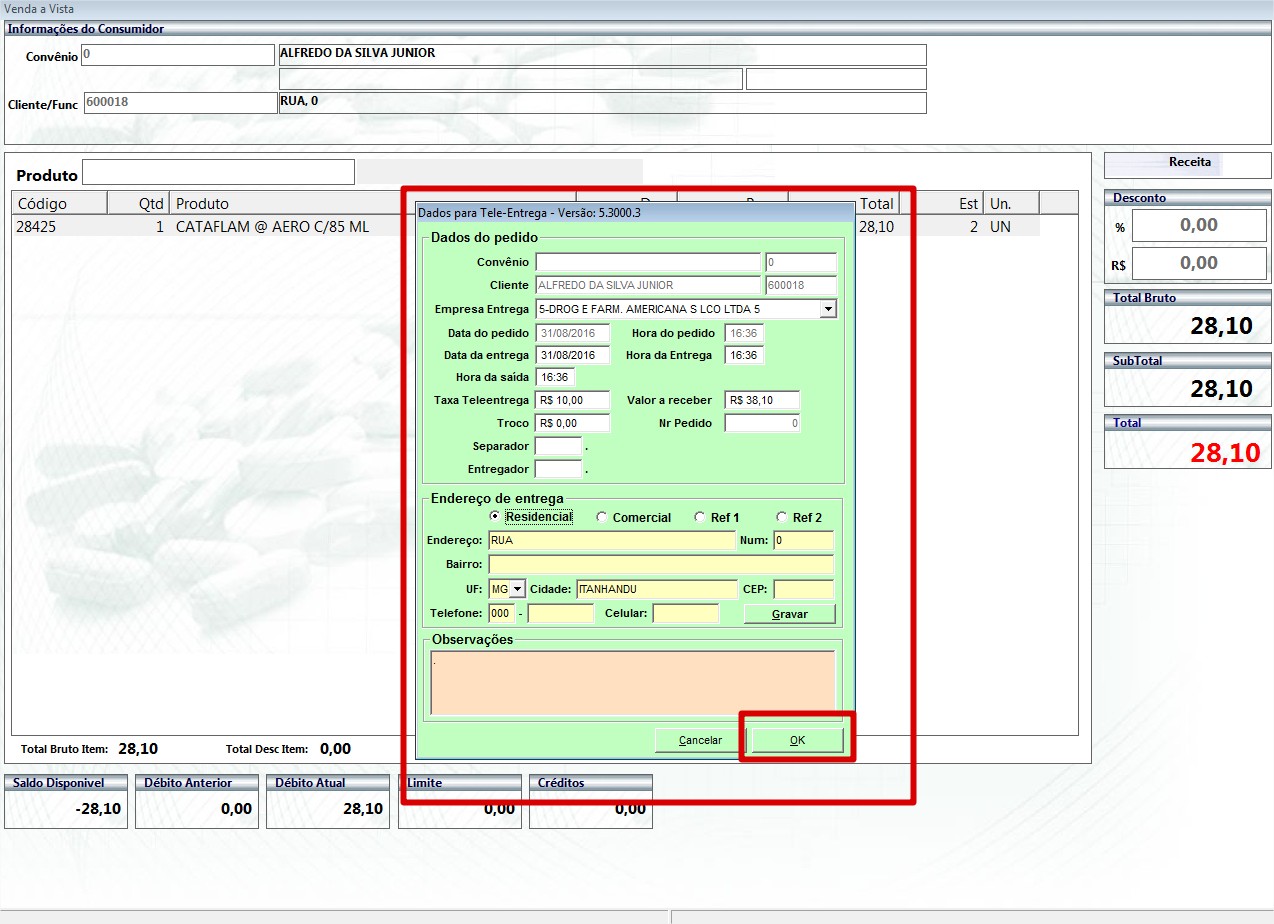The height and width of the screenshot is (924, 1274).
Task: Click the Celular number field
Action: pyautogui.click(x=685, y=613)
